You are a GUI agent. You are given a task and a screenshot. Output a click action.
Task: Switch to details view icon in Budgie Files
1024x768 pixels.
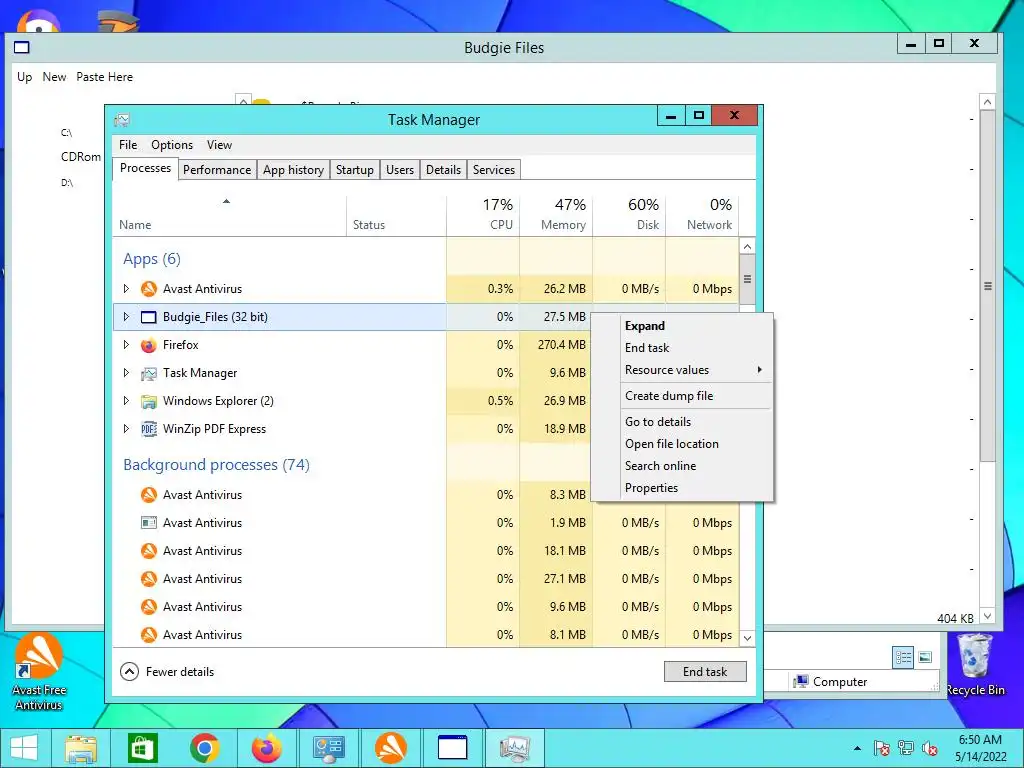click(x=903, y=657)
